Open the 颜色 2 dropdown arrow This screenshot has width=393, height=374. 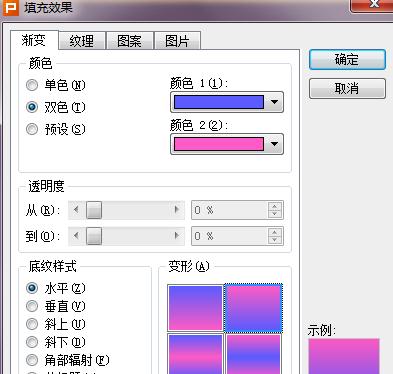click(274, 144)
